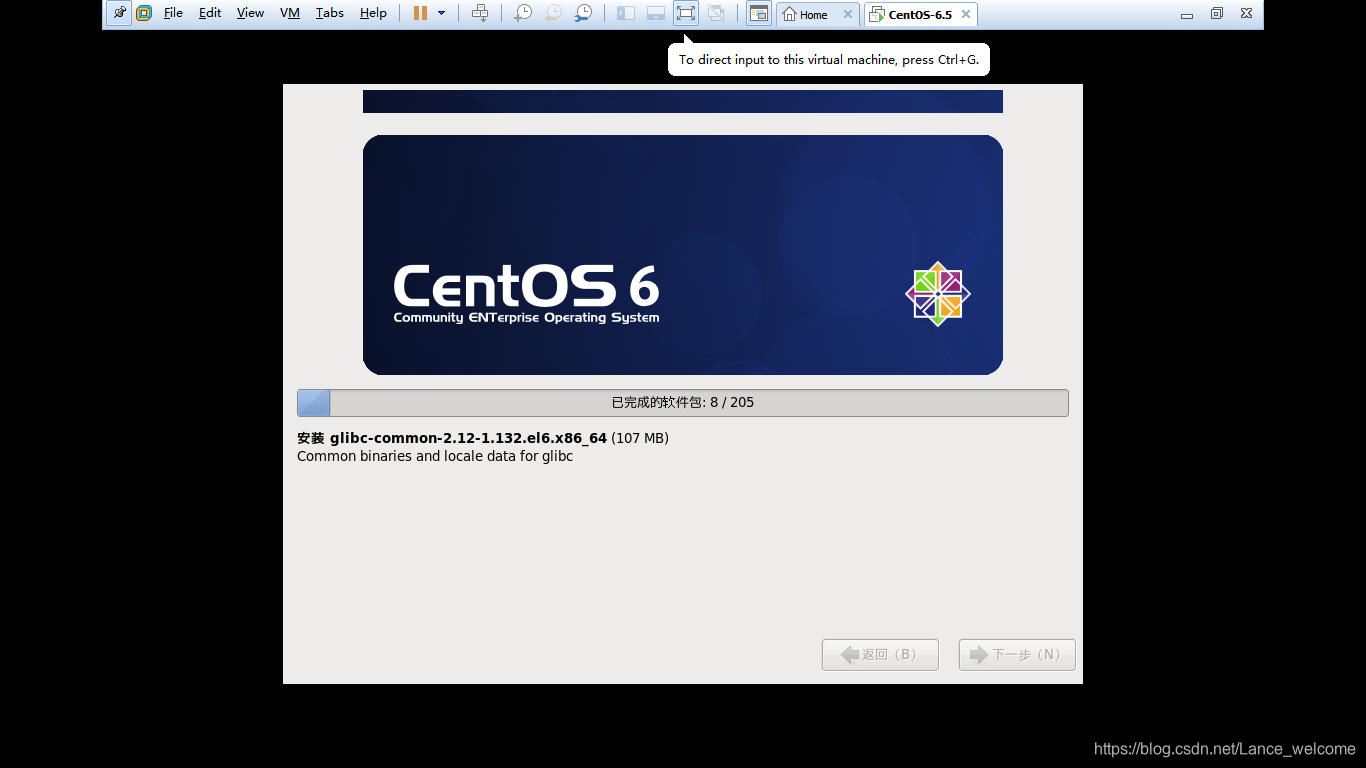The height and width of the screenshot is (768, 1366).
Task: Take a snapshot of the virtual machine
Action: tap(523, 14)
